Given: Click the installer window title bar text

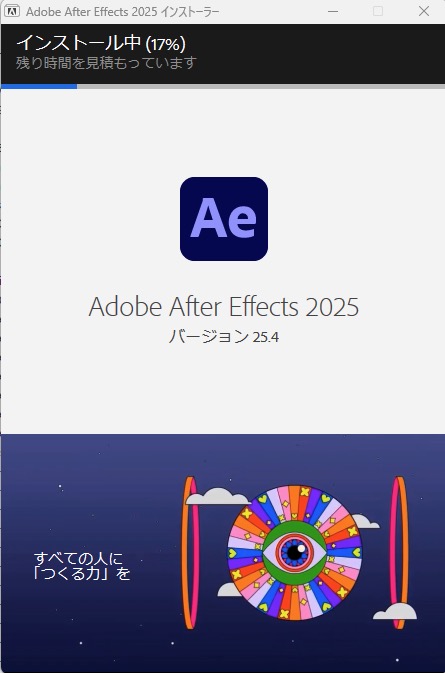Looking at the screenshot, I should tap(122, 12).
